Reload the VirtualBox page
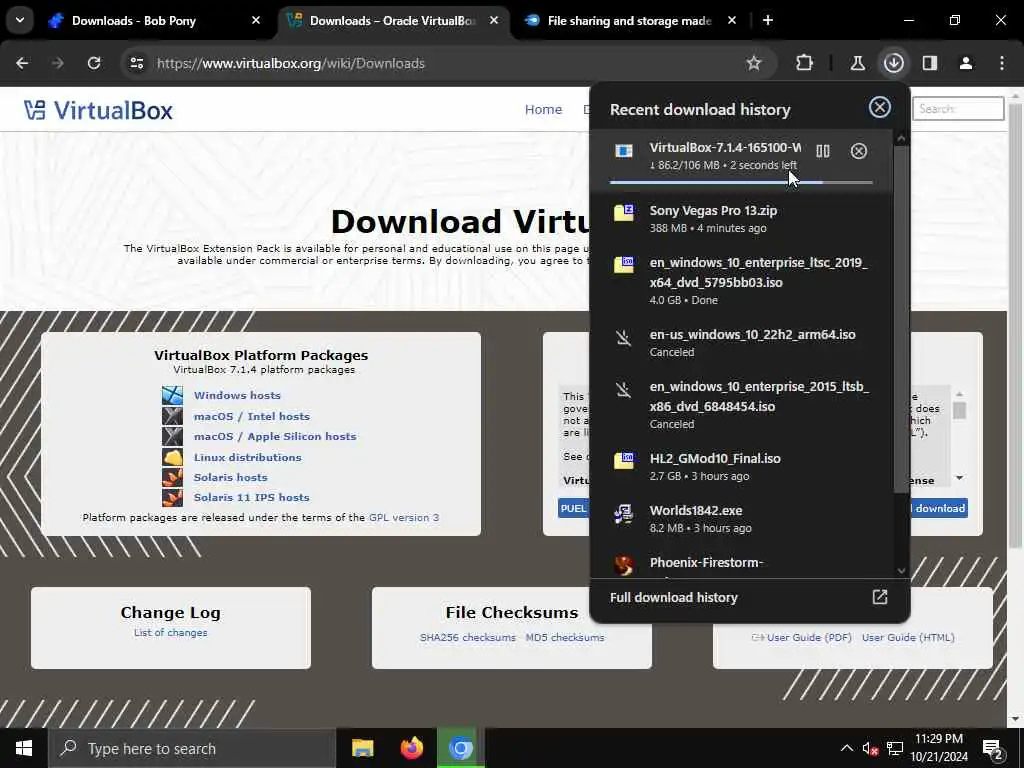This screenshot has width=1024, height=768. pyautogui.click(x=94, y=63)
